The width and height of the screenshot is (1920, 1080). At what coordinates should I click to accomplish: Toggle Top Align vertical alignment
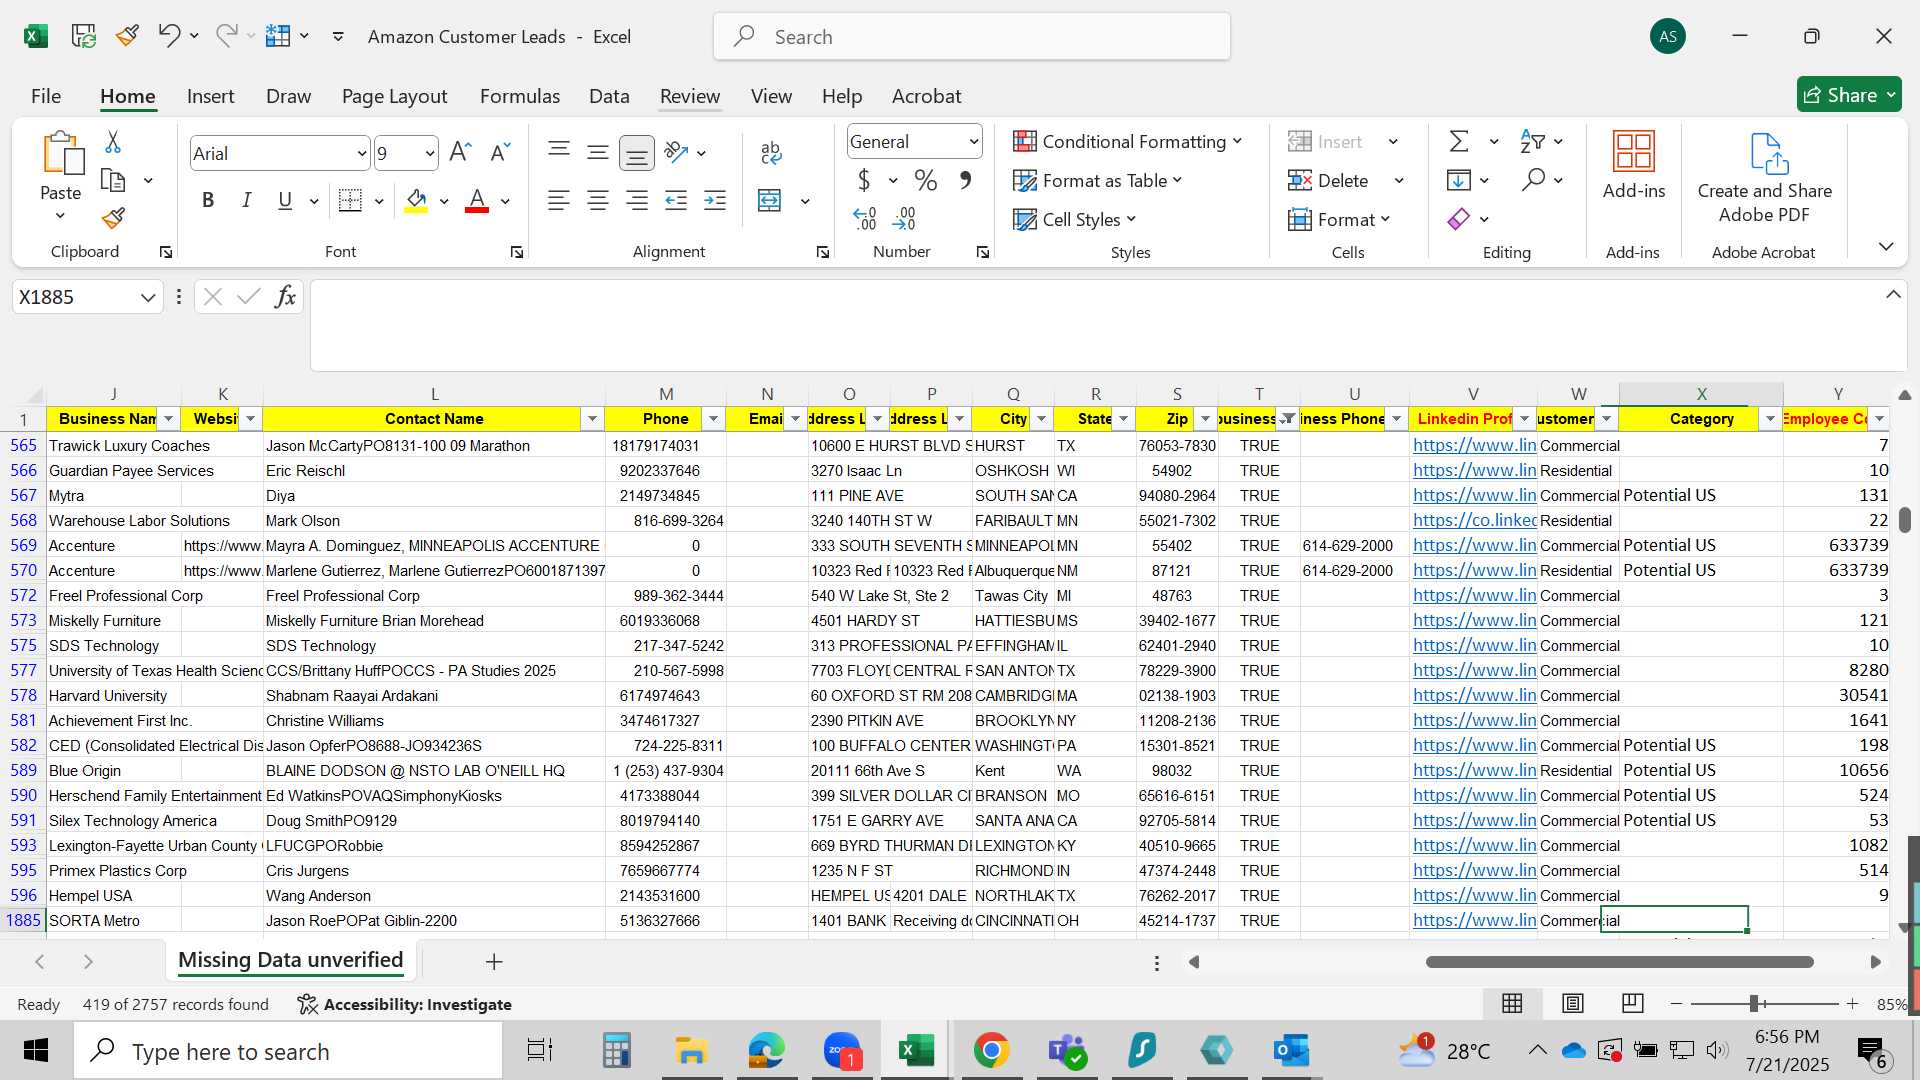tap(559, 152)
